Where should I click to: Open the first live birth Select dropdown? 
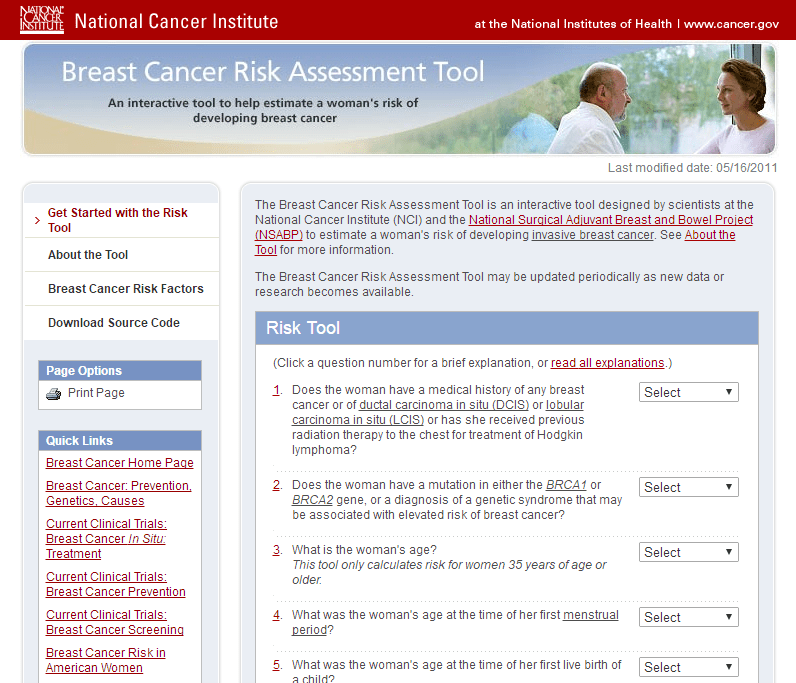pyautogui.click(x=688, y=667)
